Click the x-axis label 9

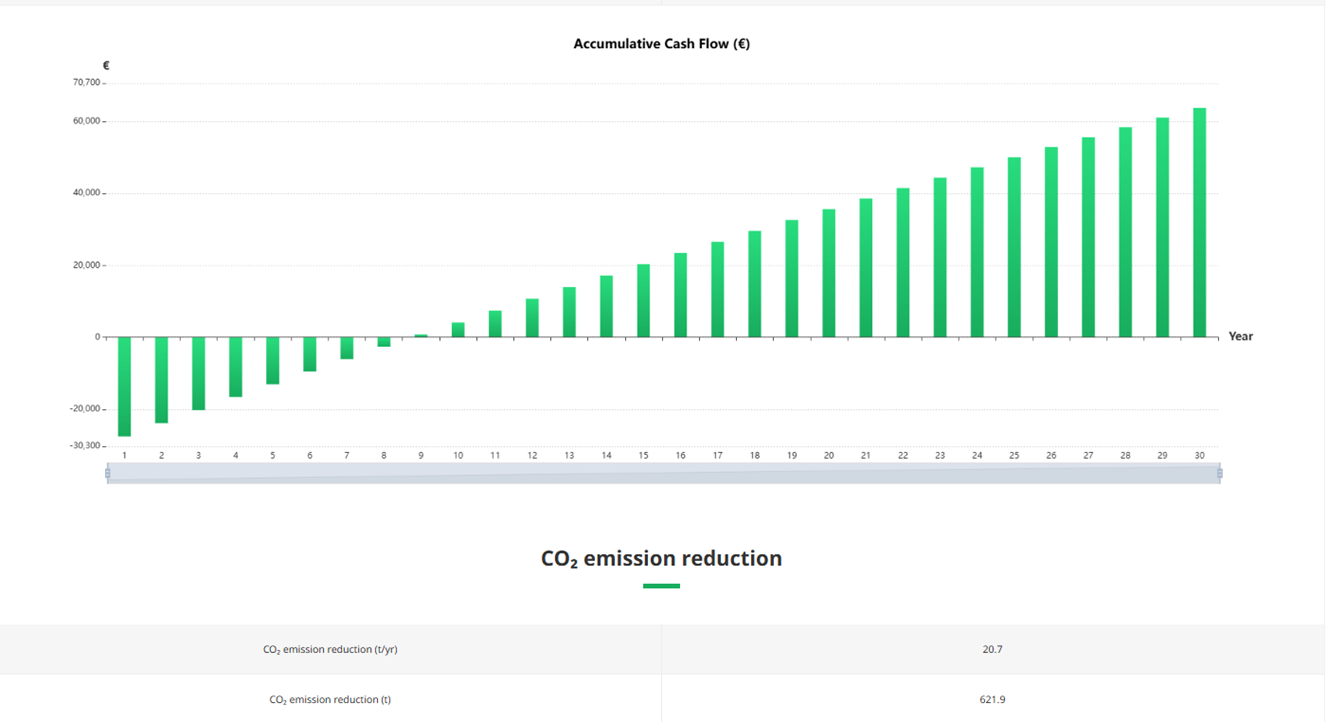[x=421, y=455]
